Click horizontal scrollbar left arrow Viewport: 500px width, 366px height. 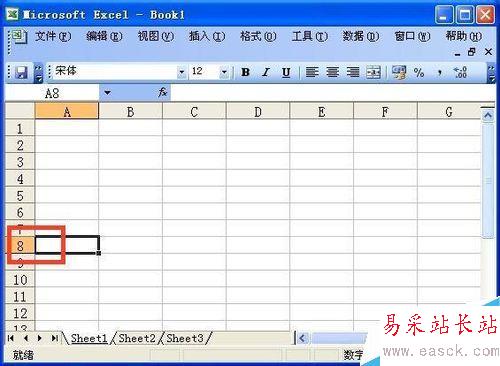point(302,339)
